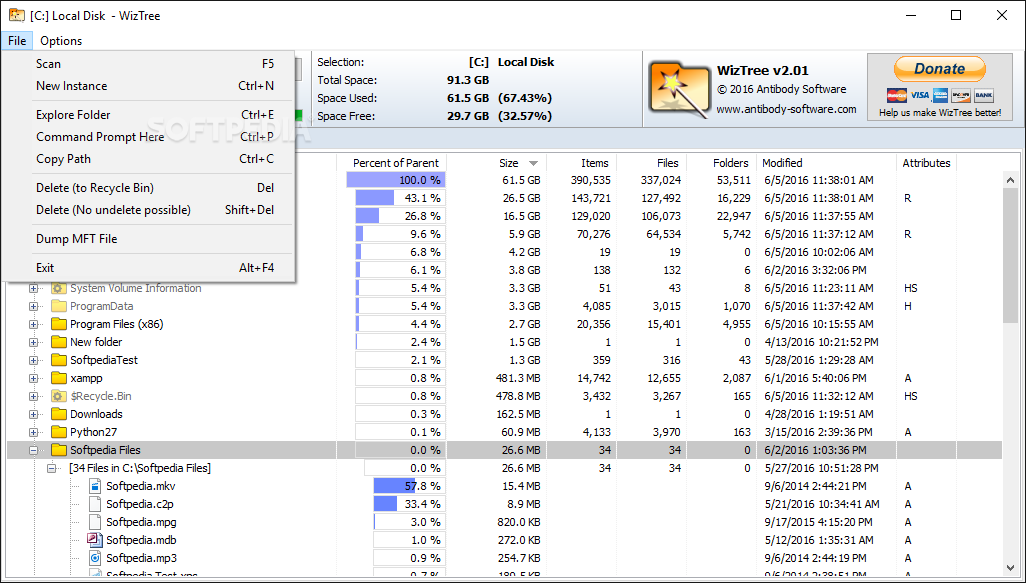Screen dimensions: 1026x583
Task: Choose Exit from the File menu
Action: coord(148,268)
